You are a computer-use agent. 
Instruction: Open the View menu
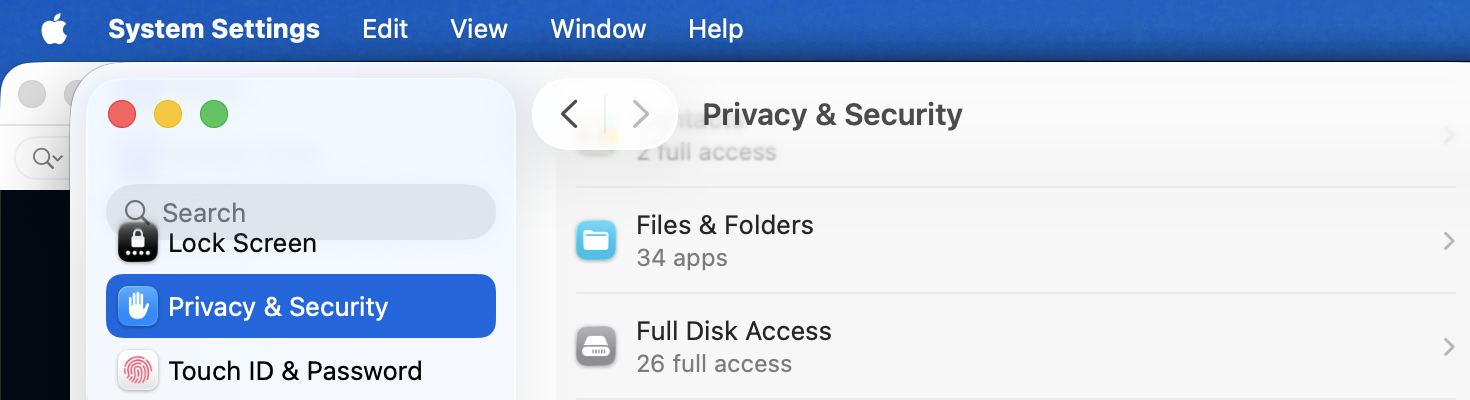click(x=479, y=30)
